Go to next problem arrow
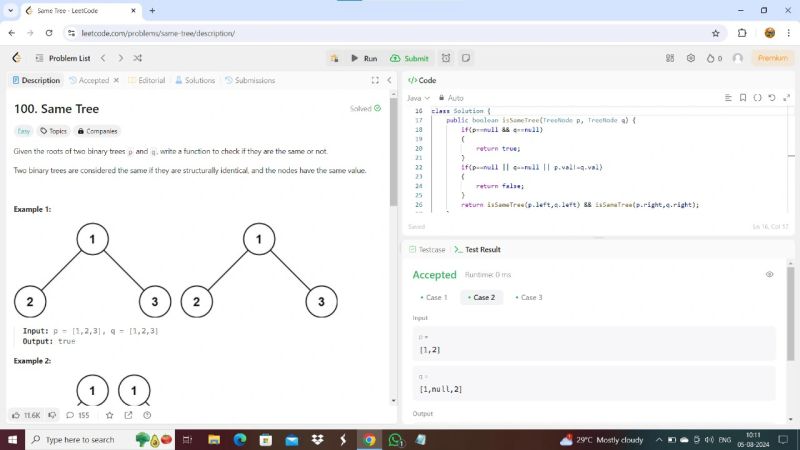 click(120, 58)
